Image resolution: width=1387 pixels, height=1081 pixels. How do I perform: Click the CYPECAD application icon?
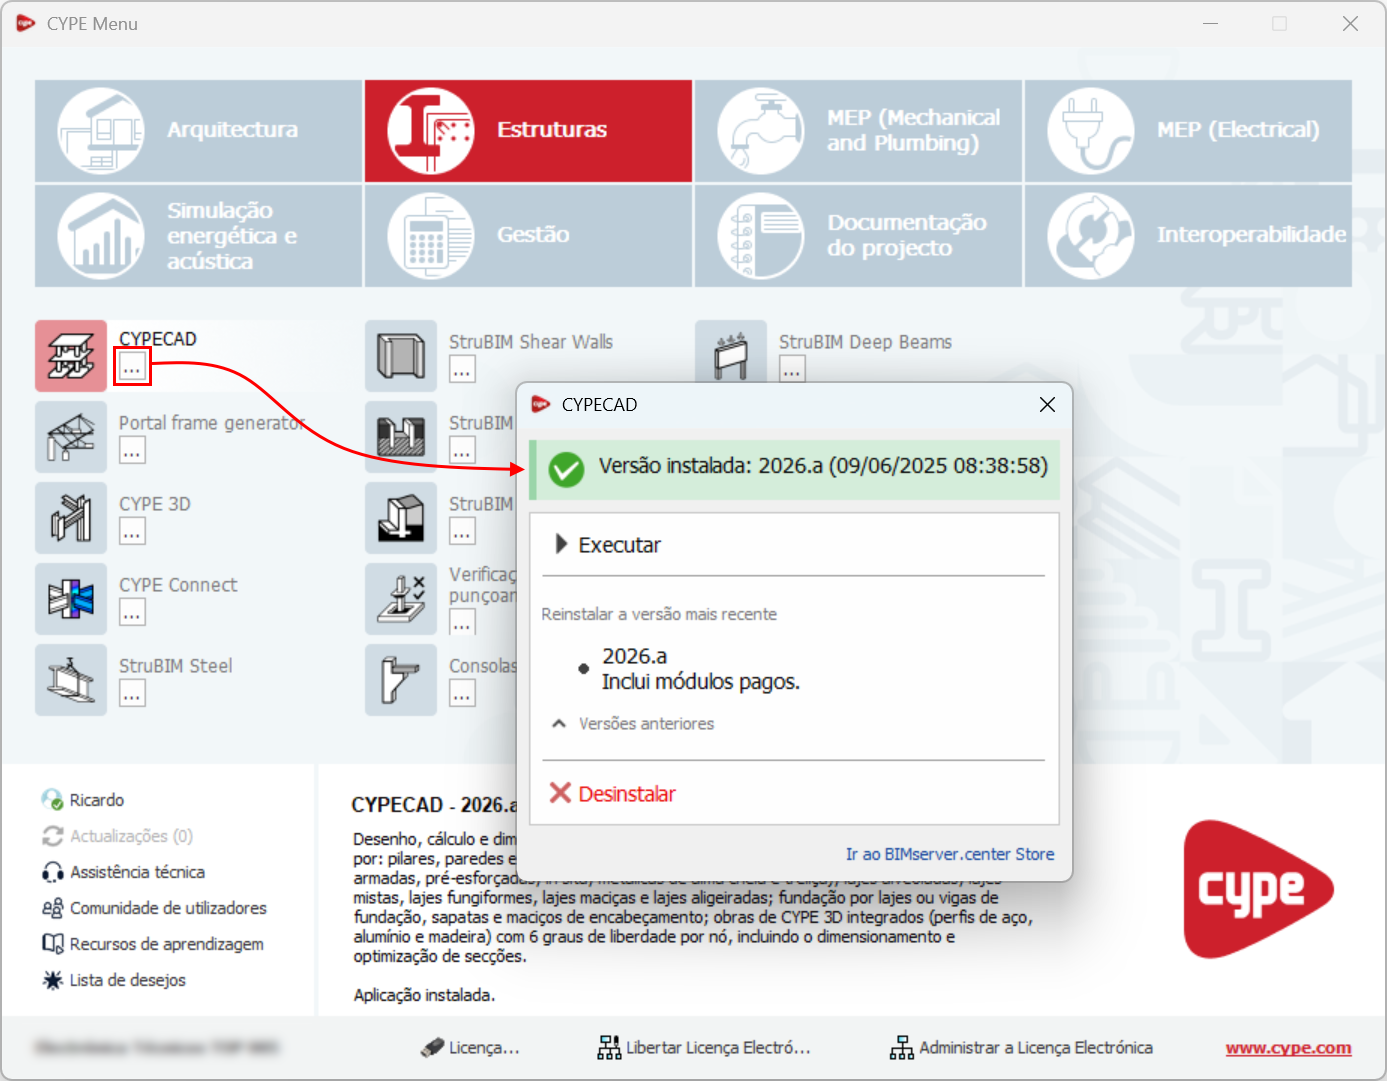(71, 356)
